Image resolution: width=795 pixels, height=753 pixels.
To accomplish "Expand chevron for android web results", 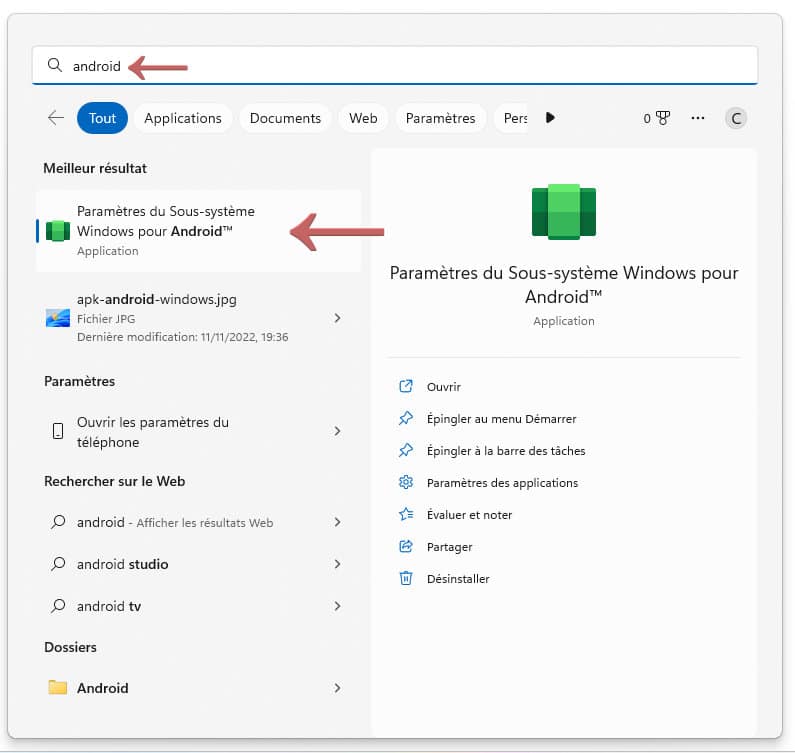I will point(337,522).
